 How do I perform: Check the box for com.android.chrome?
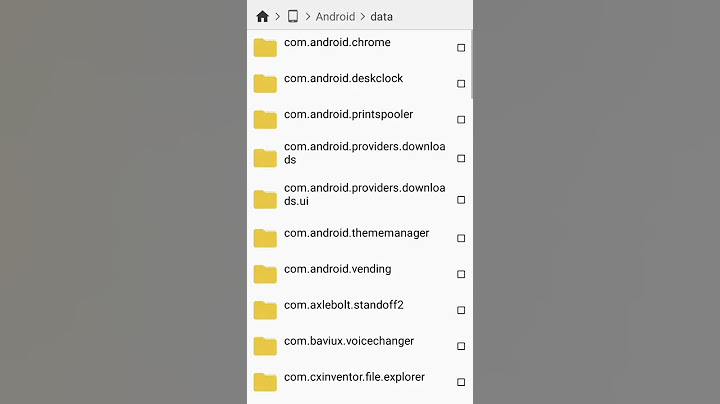(461, 48)
